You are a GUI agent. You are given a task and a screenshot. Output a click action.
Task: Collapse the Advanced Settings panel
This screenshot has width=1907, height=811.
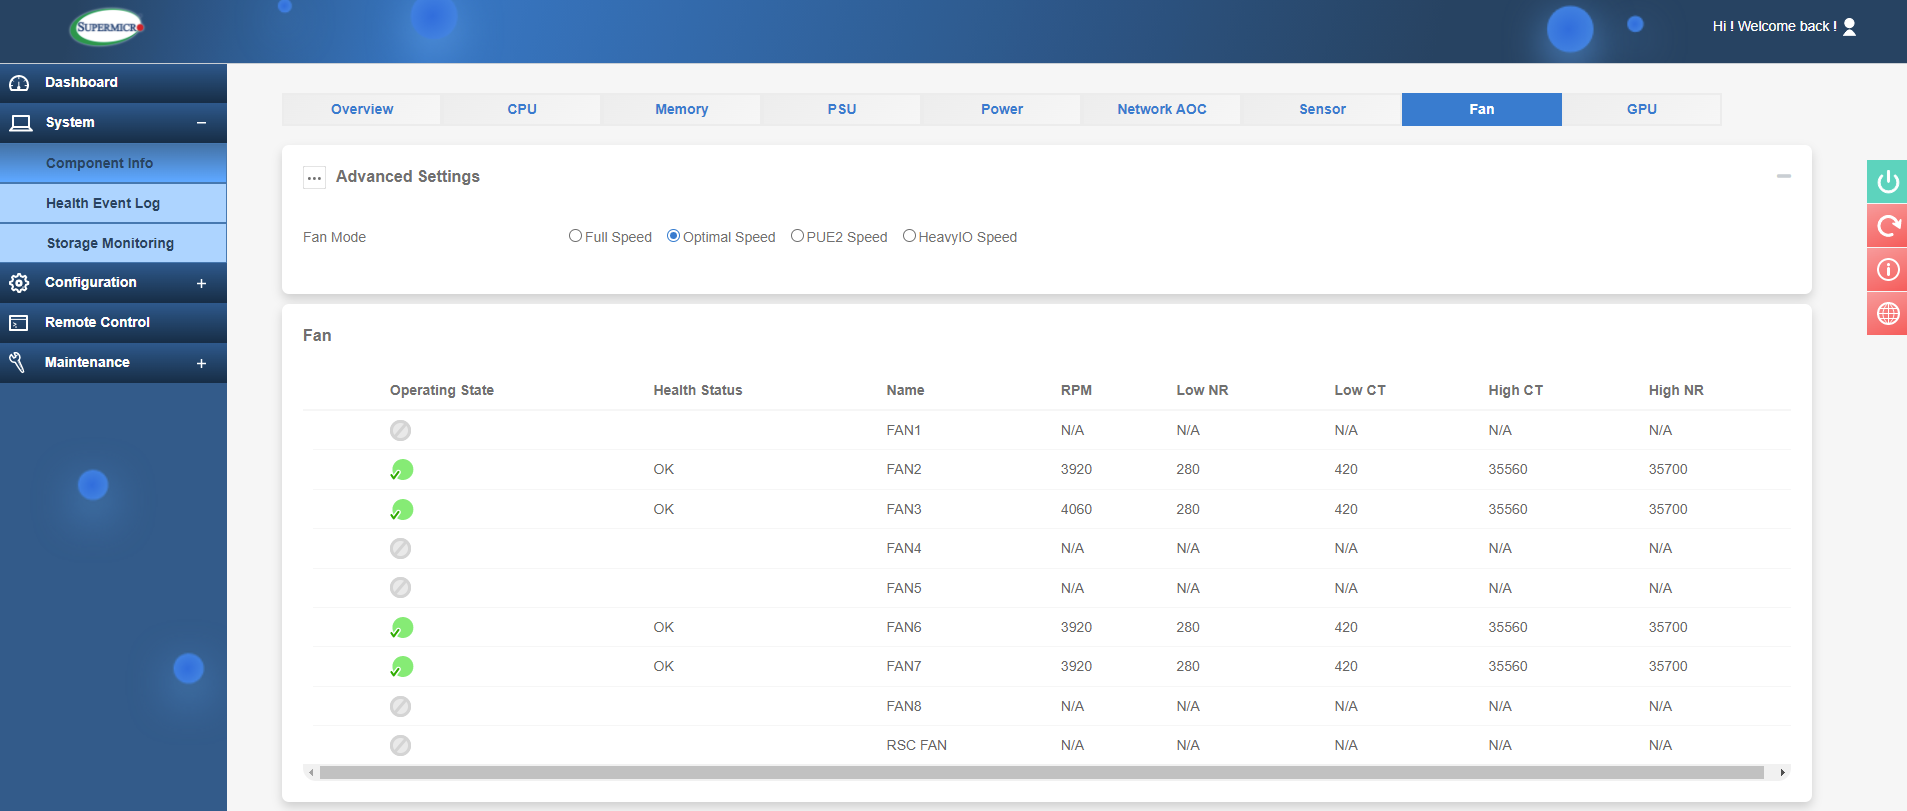[1783, 176]
